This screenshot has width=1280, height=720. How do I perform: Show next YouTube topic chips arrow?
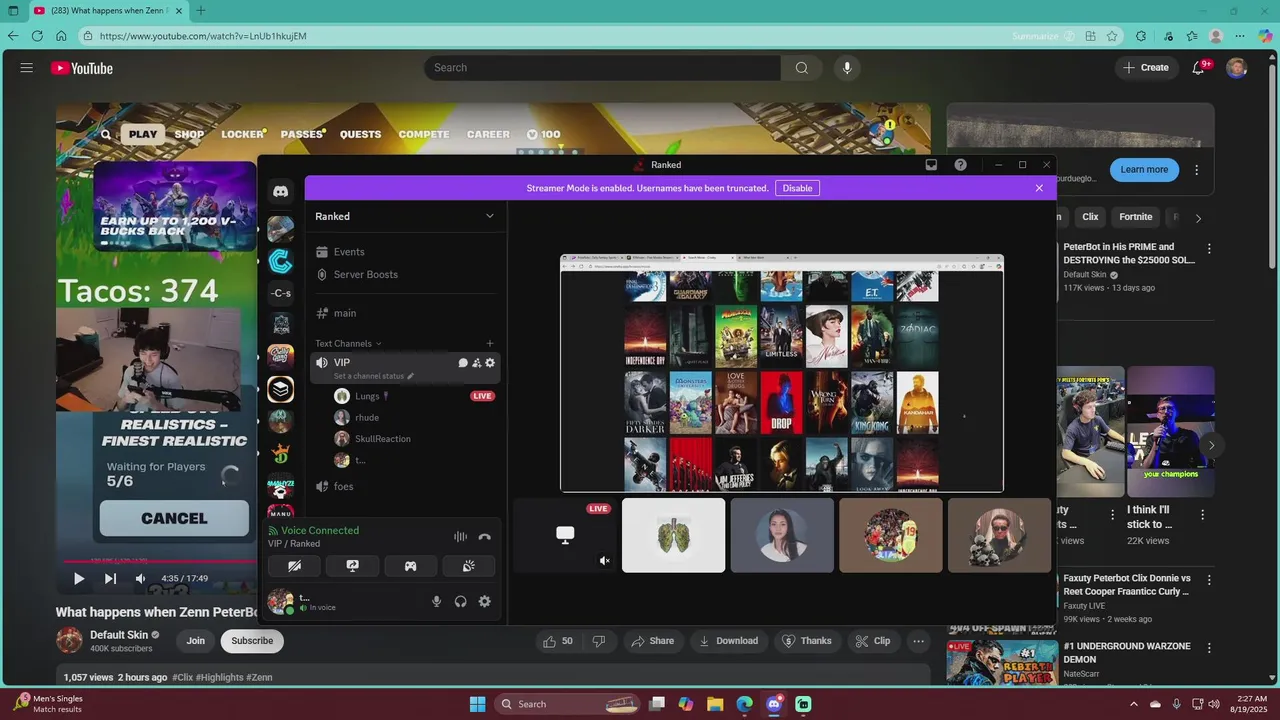tap(1199, 218)
